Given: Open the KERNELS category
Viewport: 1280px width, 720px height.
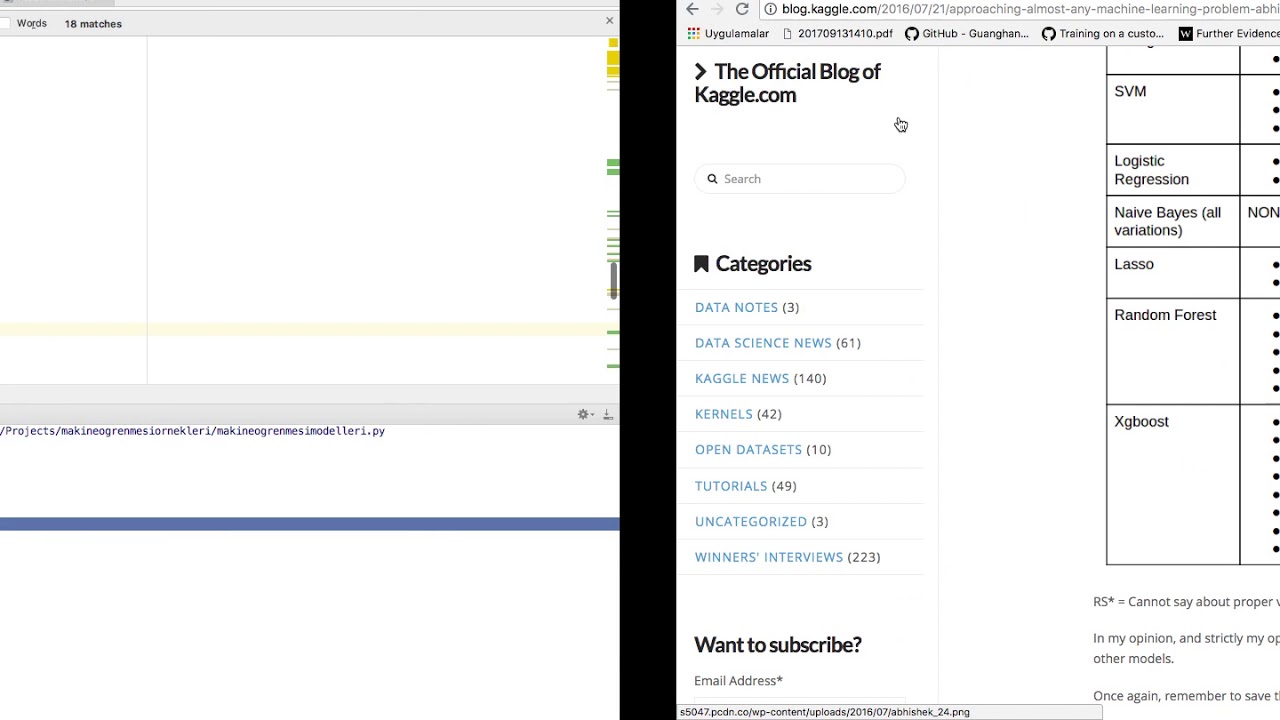Looking at the screenshot, I should point(724,414).
